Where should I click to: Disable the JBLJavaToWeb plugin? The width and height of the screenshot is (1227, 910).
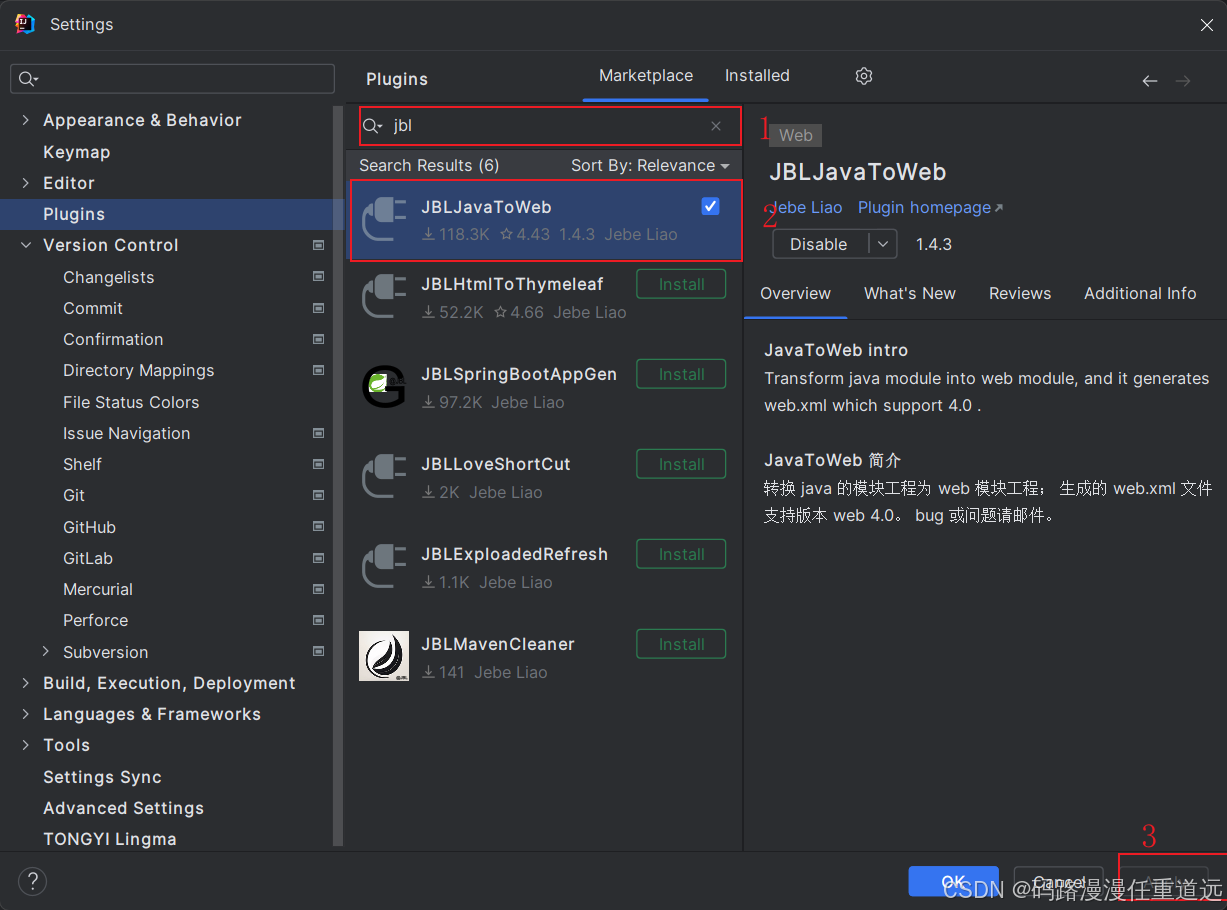(x=819, y=244)
